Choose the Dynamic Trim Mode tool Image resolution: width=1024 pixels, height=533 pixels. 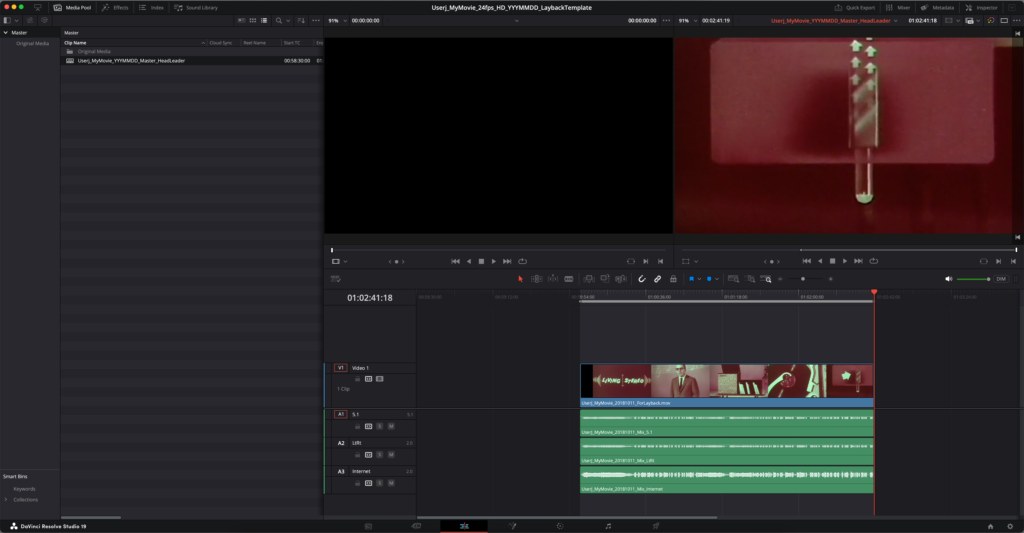coord(553,279)
